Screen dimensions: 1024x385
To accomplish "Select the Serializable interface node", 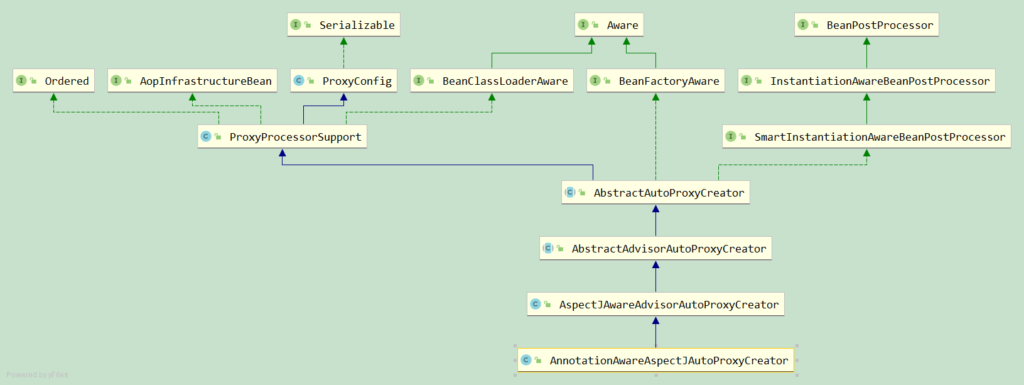I will click(x=344, y=25).
